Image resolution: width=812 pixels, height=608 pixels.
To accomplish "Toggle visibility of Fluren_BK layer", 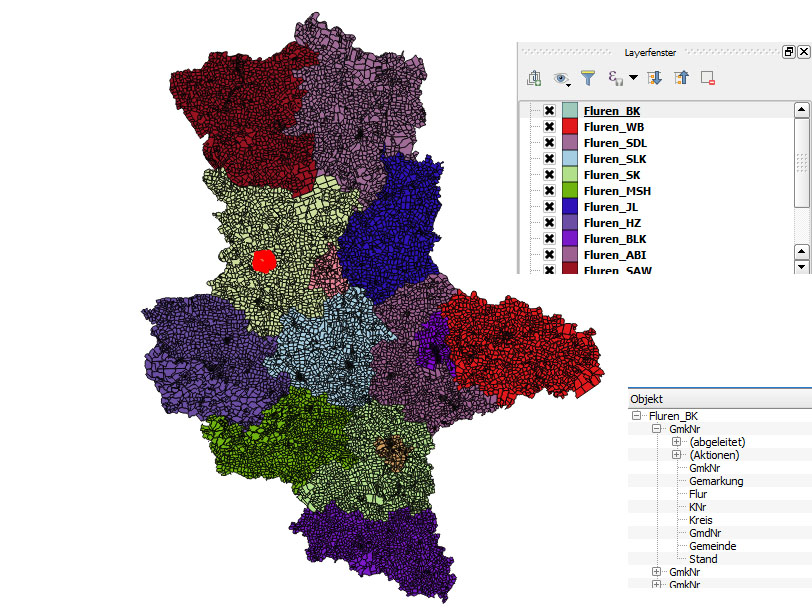I will tap(549, 110).
